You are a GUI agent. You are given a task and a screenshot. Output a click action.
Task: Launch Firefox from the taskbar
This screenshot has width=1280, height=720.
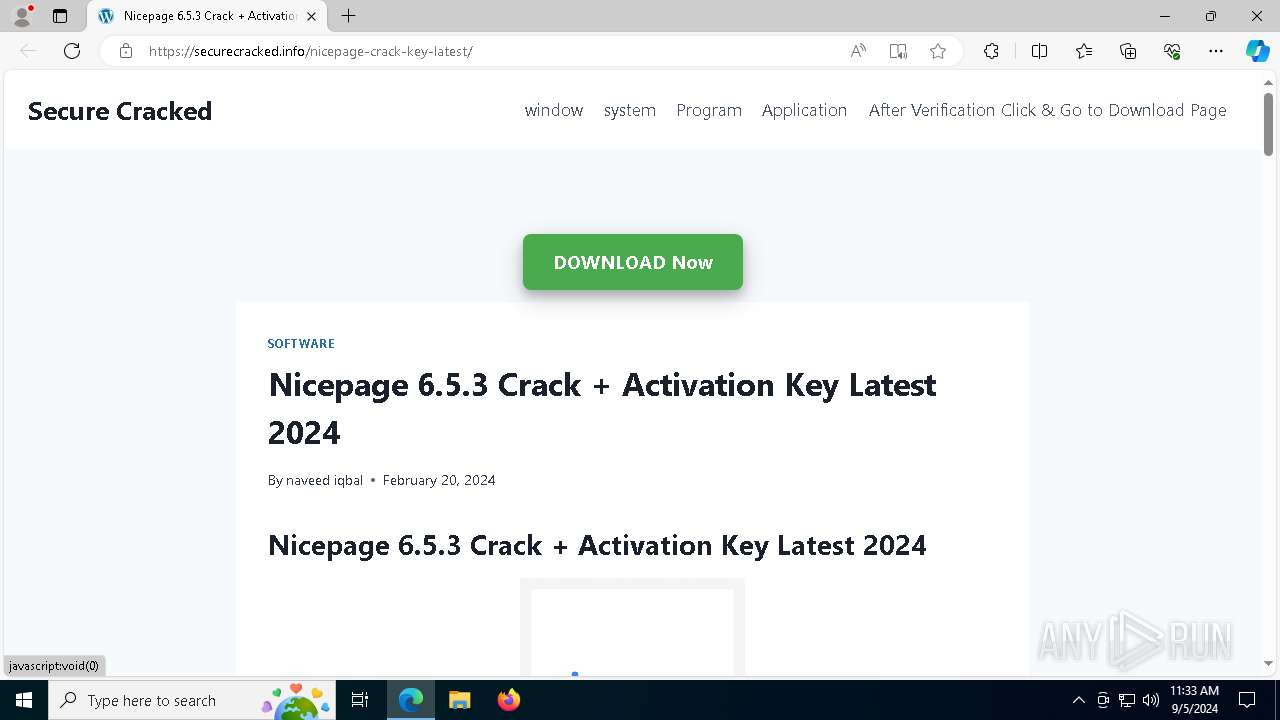point(508,700)
